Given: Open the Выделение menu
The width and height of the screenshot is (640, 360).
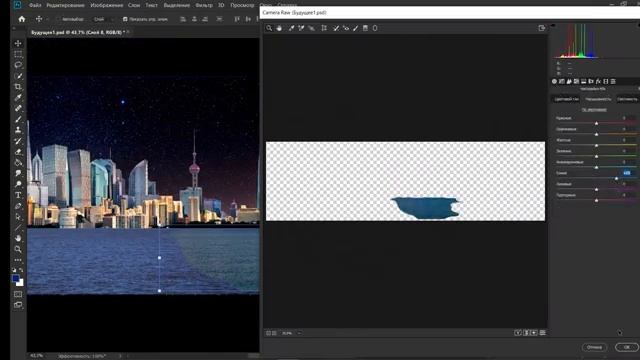Looking at the screenshot, I should 176,5.
